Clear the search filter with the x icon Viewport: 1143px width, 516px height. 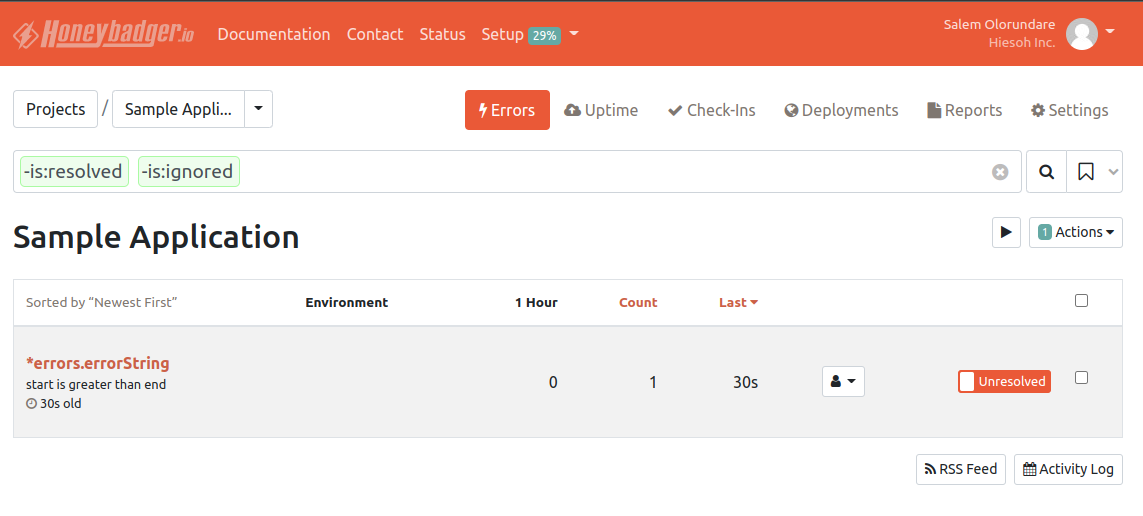(1000, 172)
